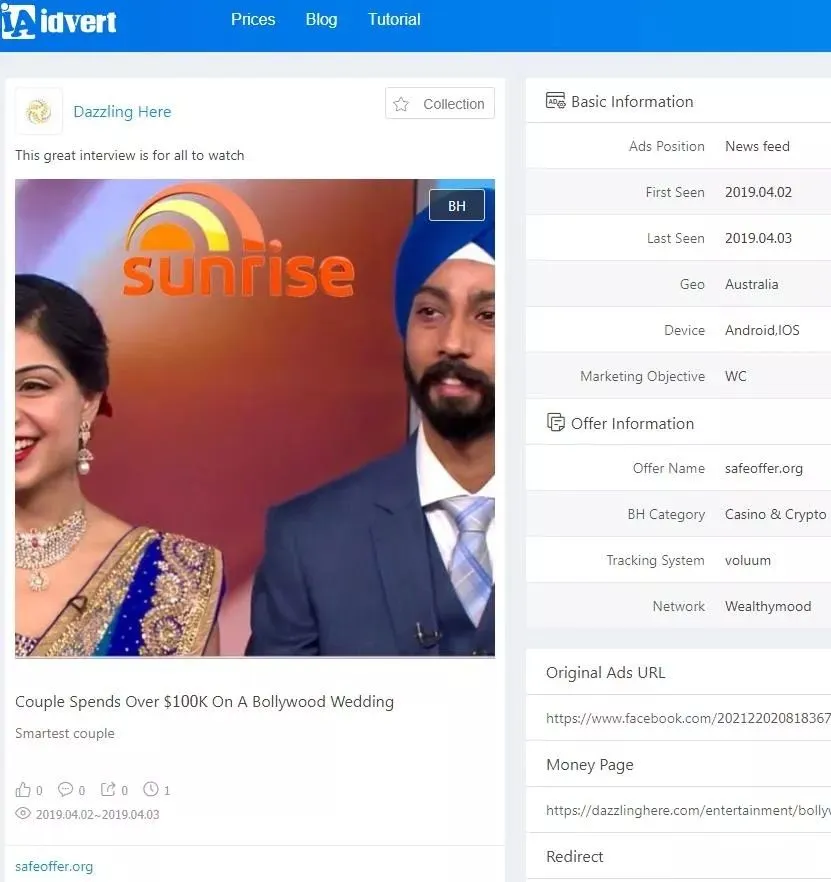The image size is (831, 882).
Task: Click the BH Category value Casino & Crypto
Action: tap(775, 515)
